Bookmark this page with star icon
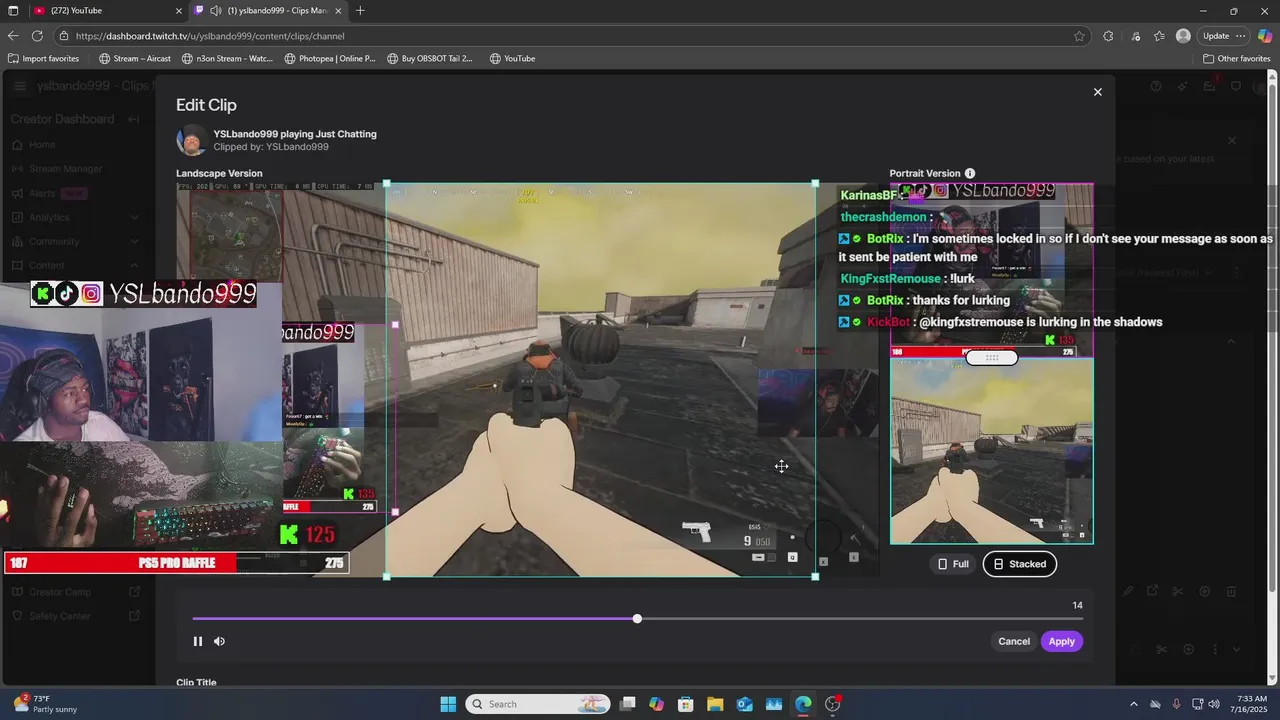This screenshot has height=720, width=1280. 1079,36
